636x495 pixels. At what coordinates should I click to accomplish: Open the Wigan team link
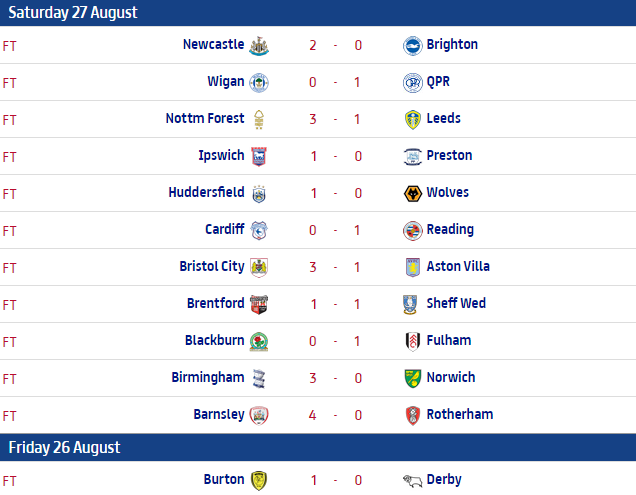pyautogui.click(x=225, y=81)
